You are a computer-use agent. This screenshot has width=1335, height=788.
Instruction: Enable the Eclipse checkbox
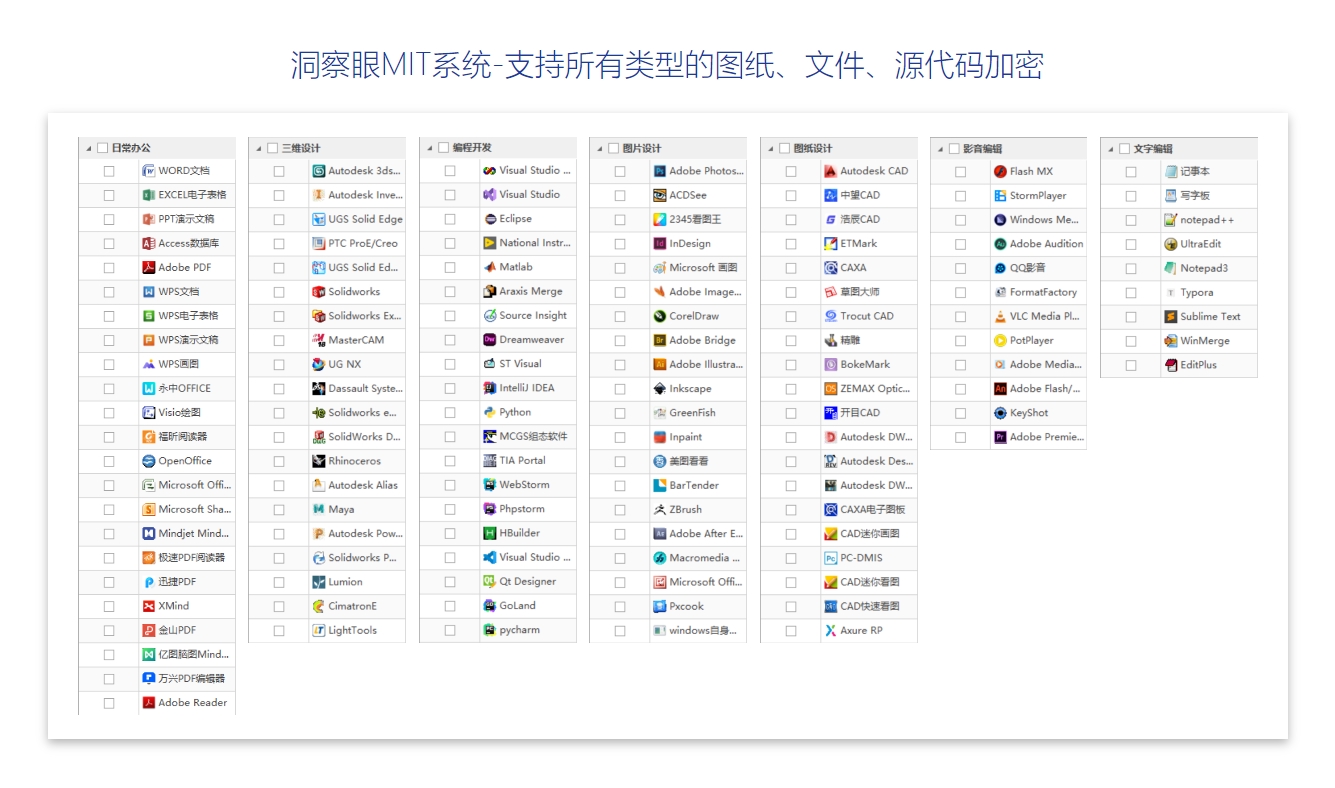pyautogui.click(x=450, y=219)
